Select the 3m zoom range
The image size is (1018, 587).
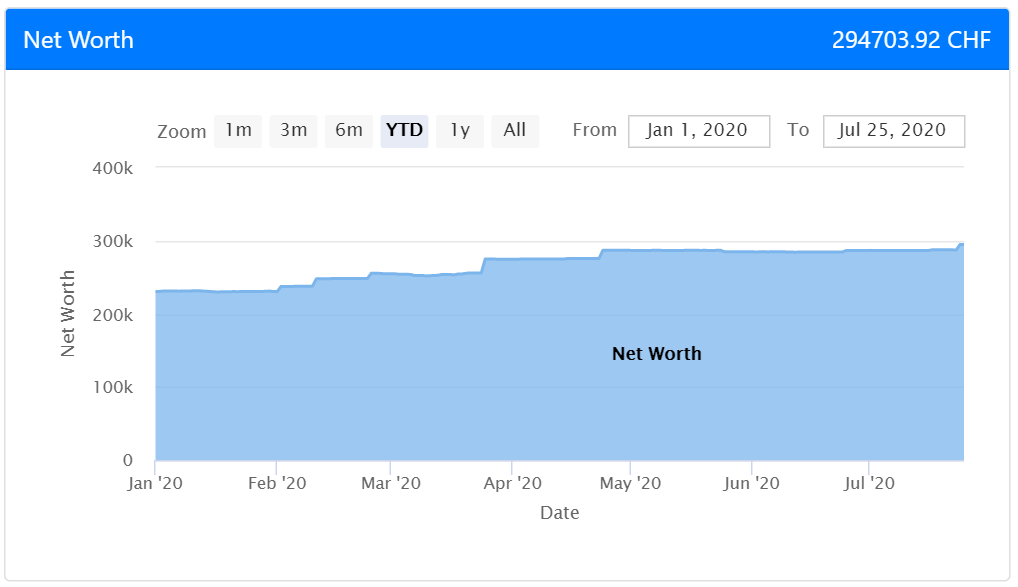[x=293, y=131]
